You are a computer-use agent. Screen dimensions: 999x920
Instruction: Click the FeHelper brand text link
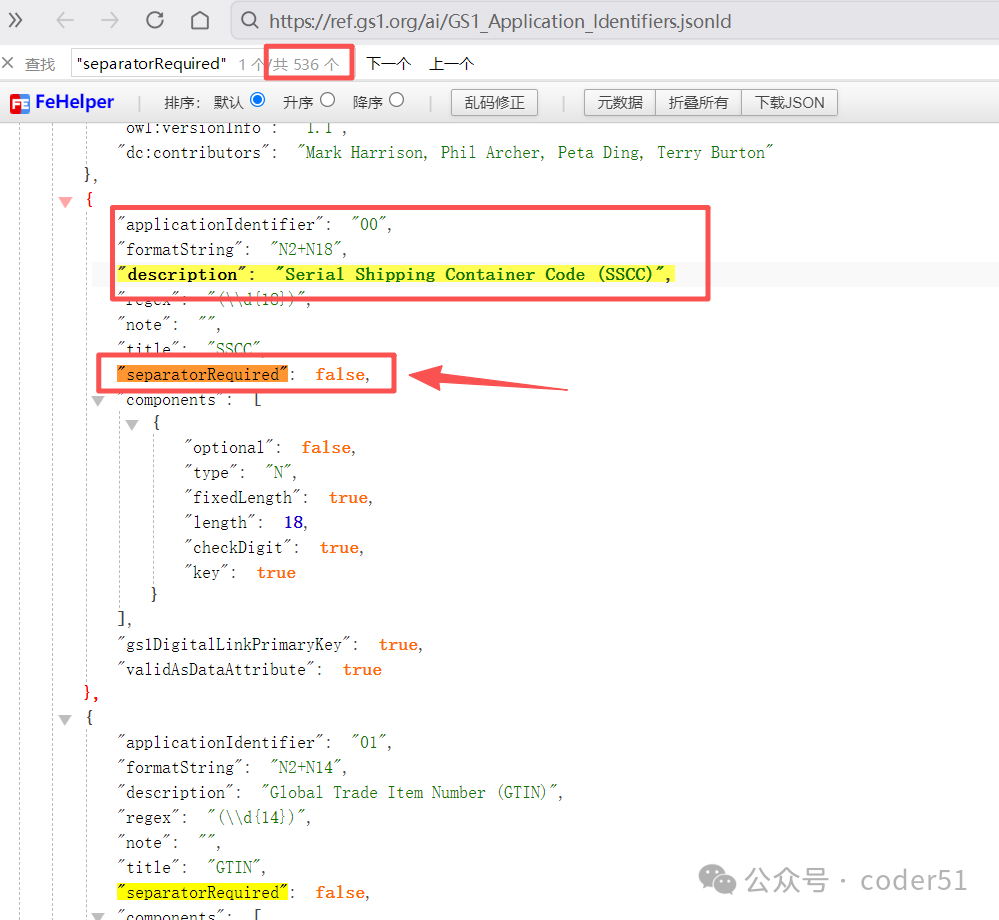point(75,102)
